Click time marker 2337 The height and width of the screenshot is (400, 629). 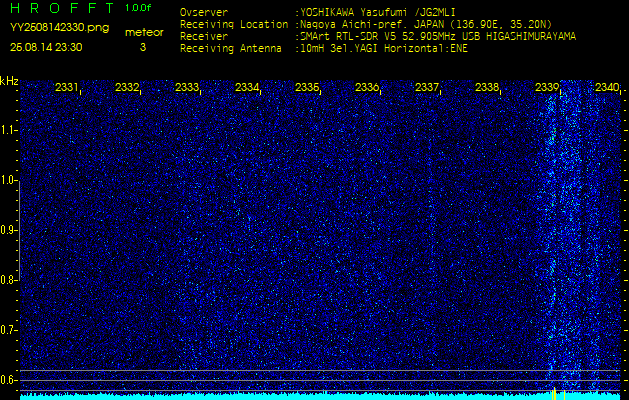(x=427, y=87)
